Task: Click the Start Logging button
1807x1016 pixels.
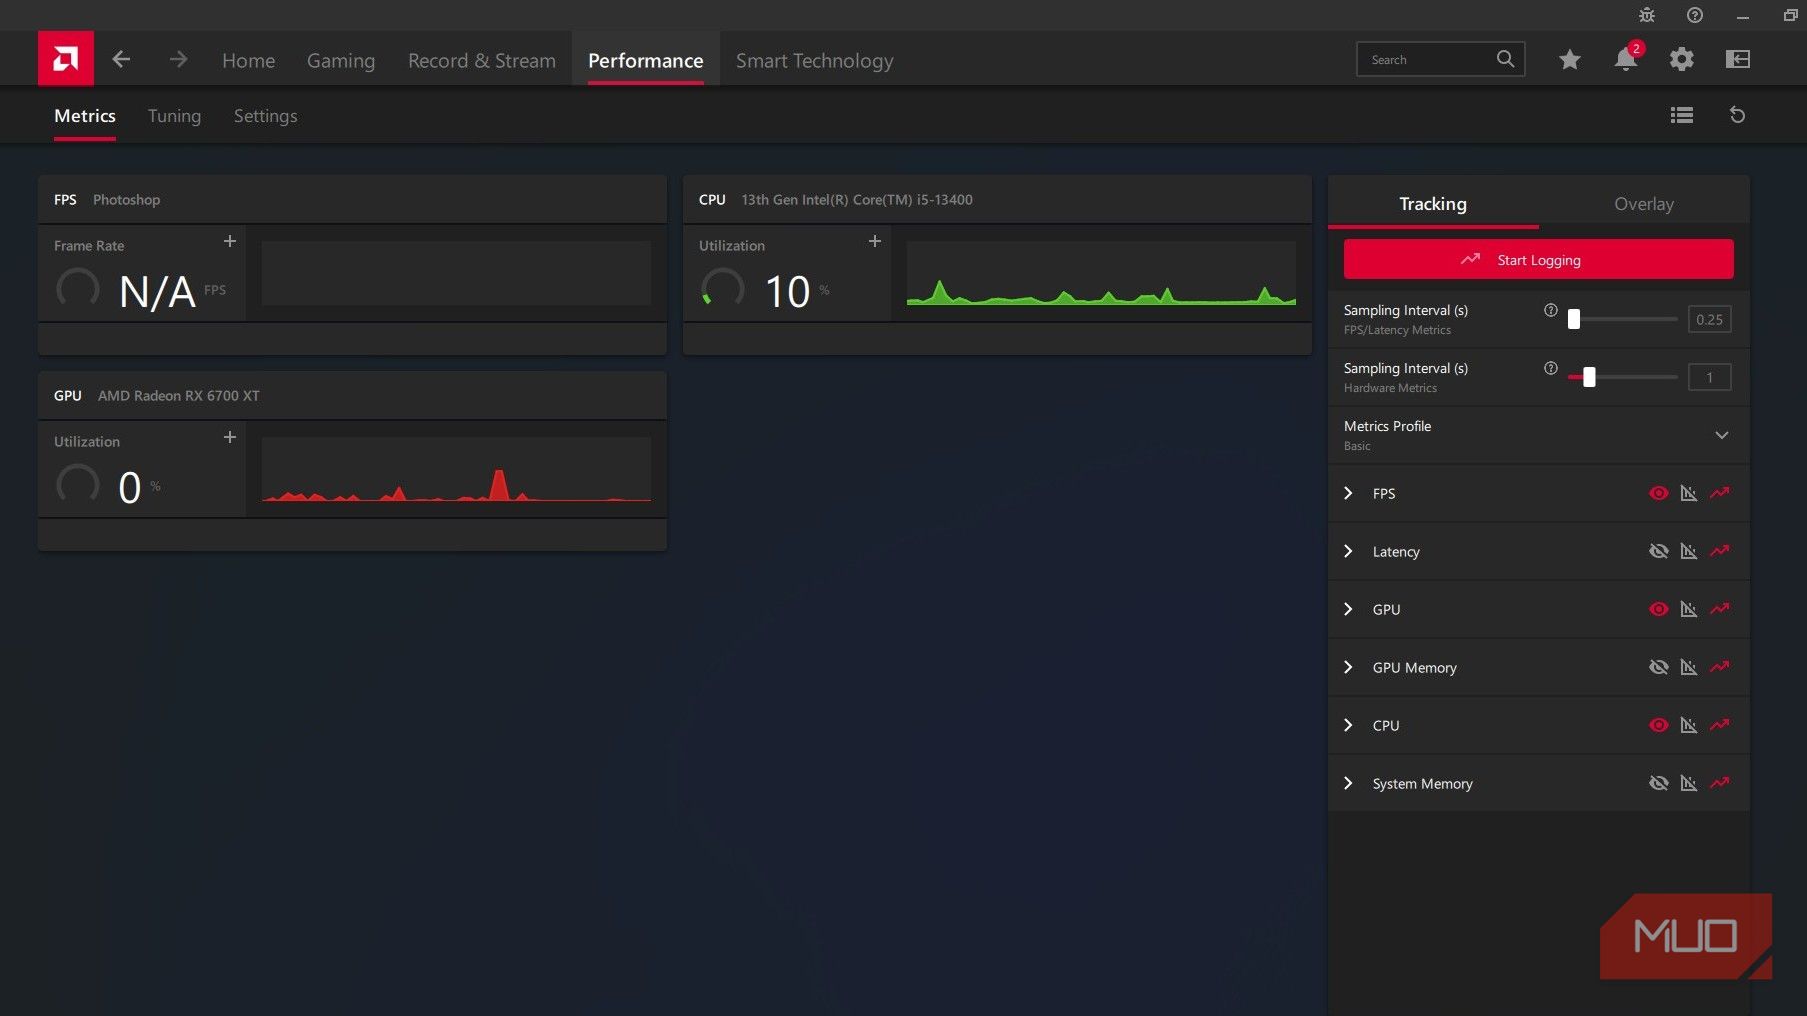Action: [1539, 259]
